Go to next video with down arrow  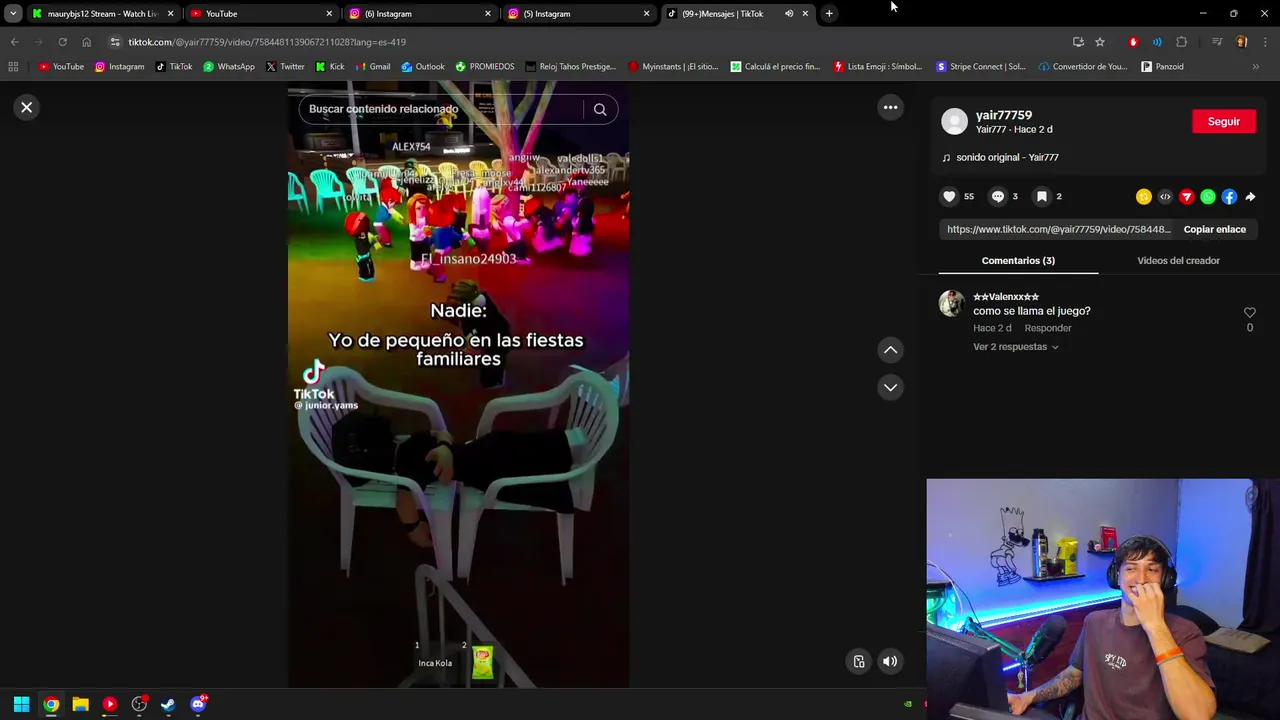[890, 387]
